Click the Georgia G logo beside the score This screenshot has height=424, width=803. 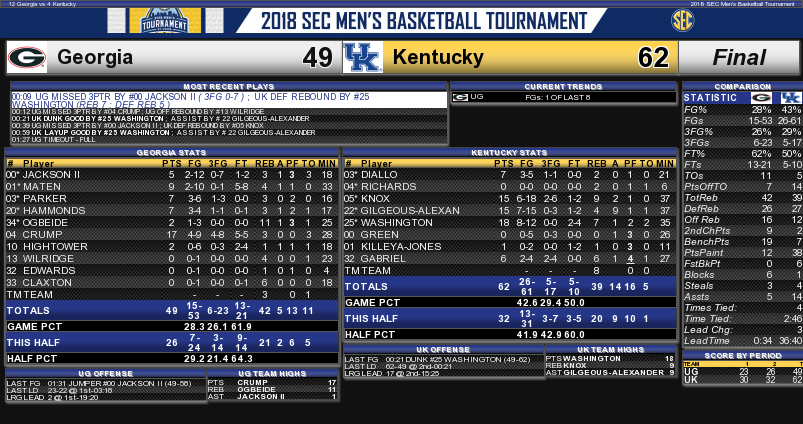point(27,57)
